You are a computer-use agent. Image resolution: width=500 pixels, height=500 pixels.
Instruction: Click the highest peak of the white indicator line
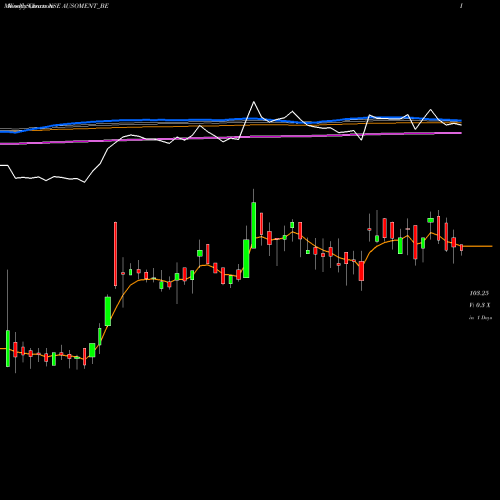tap(254, 102)
